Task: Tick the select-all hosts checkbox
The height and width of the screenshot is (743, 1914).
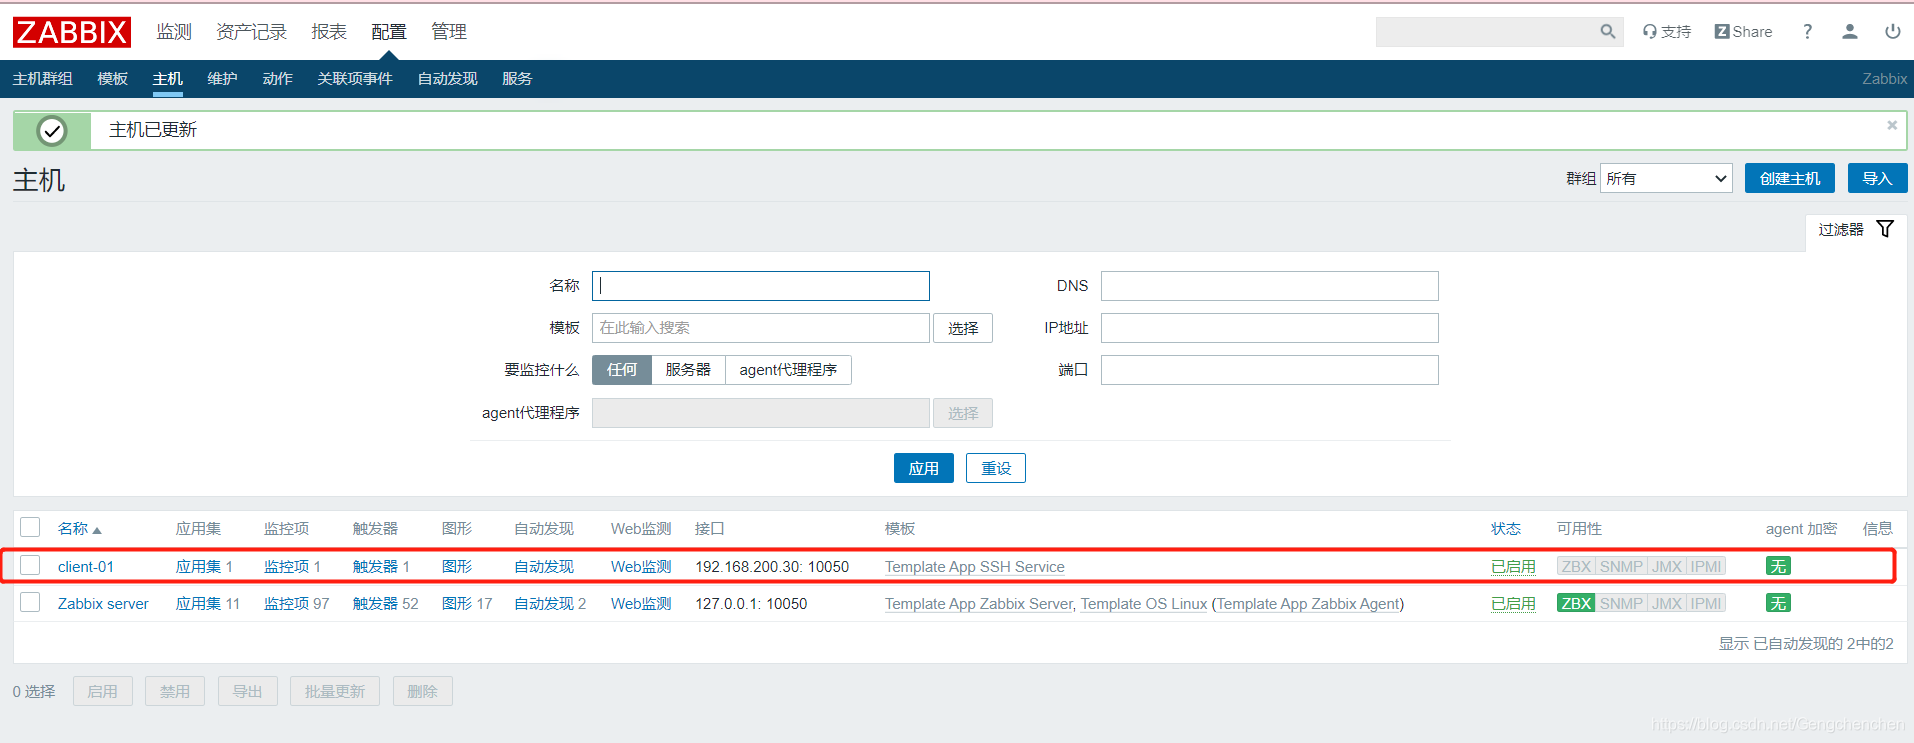Action: coord(30,527)
